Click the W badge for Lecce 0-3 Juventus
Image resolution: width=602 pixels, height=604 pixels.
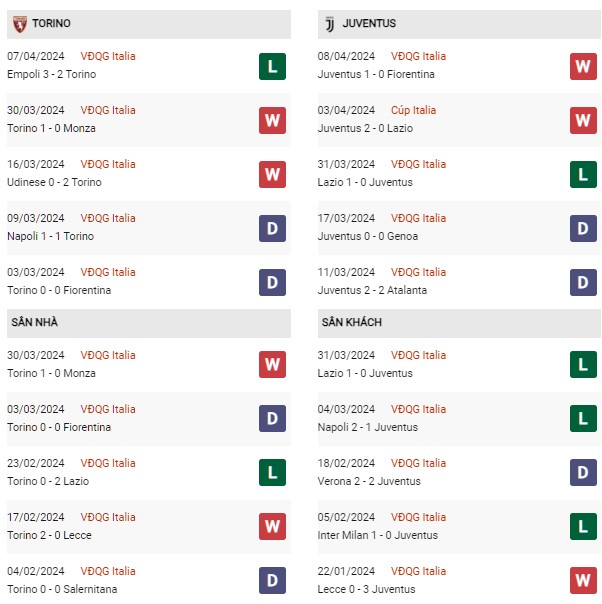click(x=583, y=580)
